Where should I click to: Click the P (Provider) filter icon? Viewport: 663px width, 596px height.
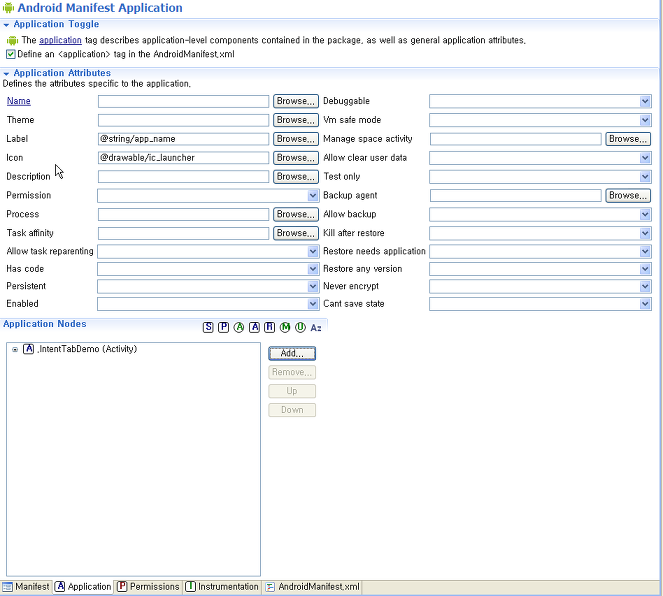pos(223,327)
